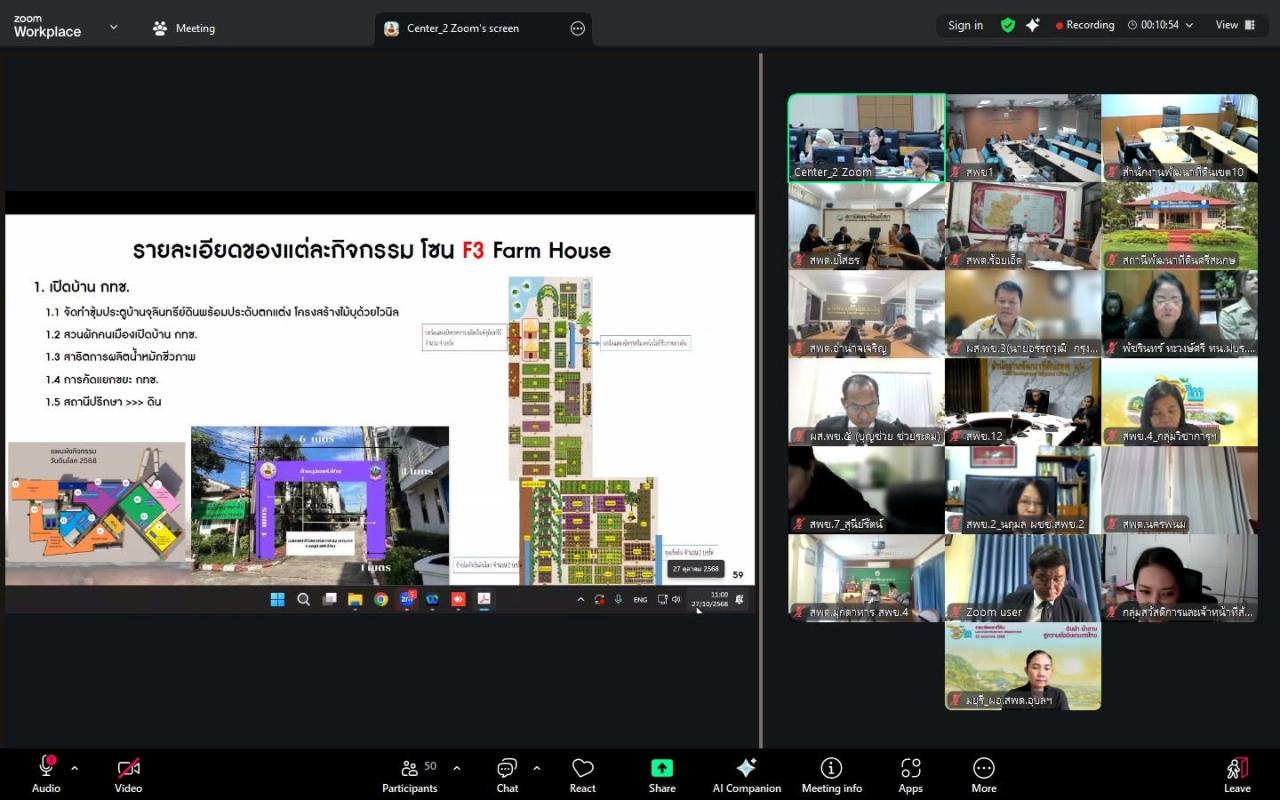
Task: Select สพข.12 participant video tile
Action: pos(1023,402)
